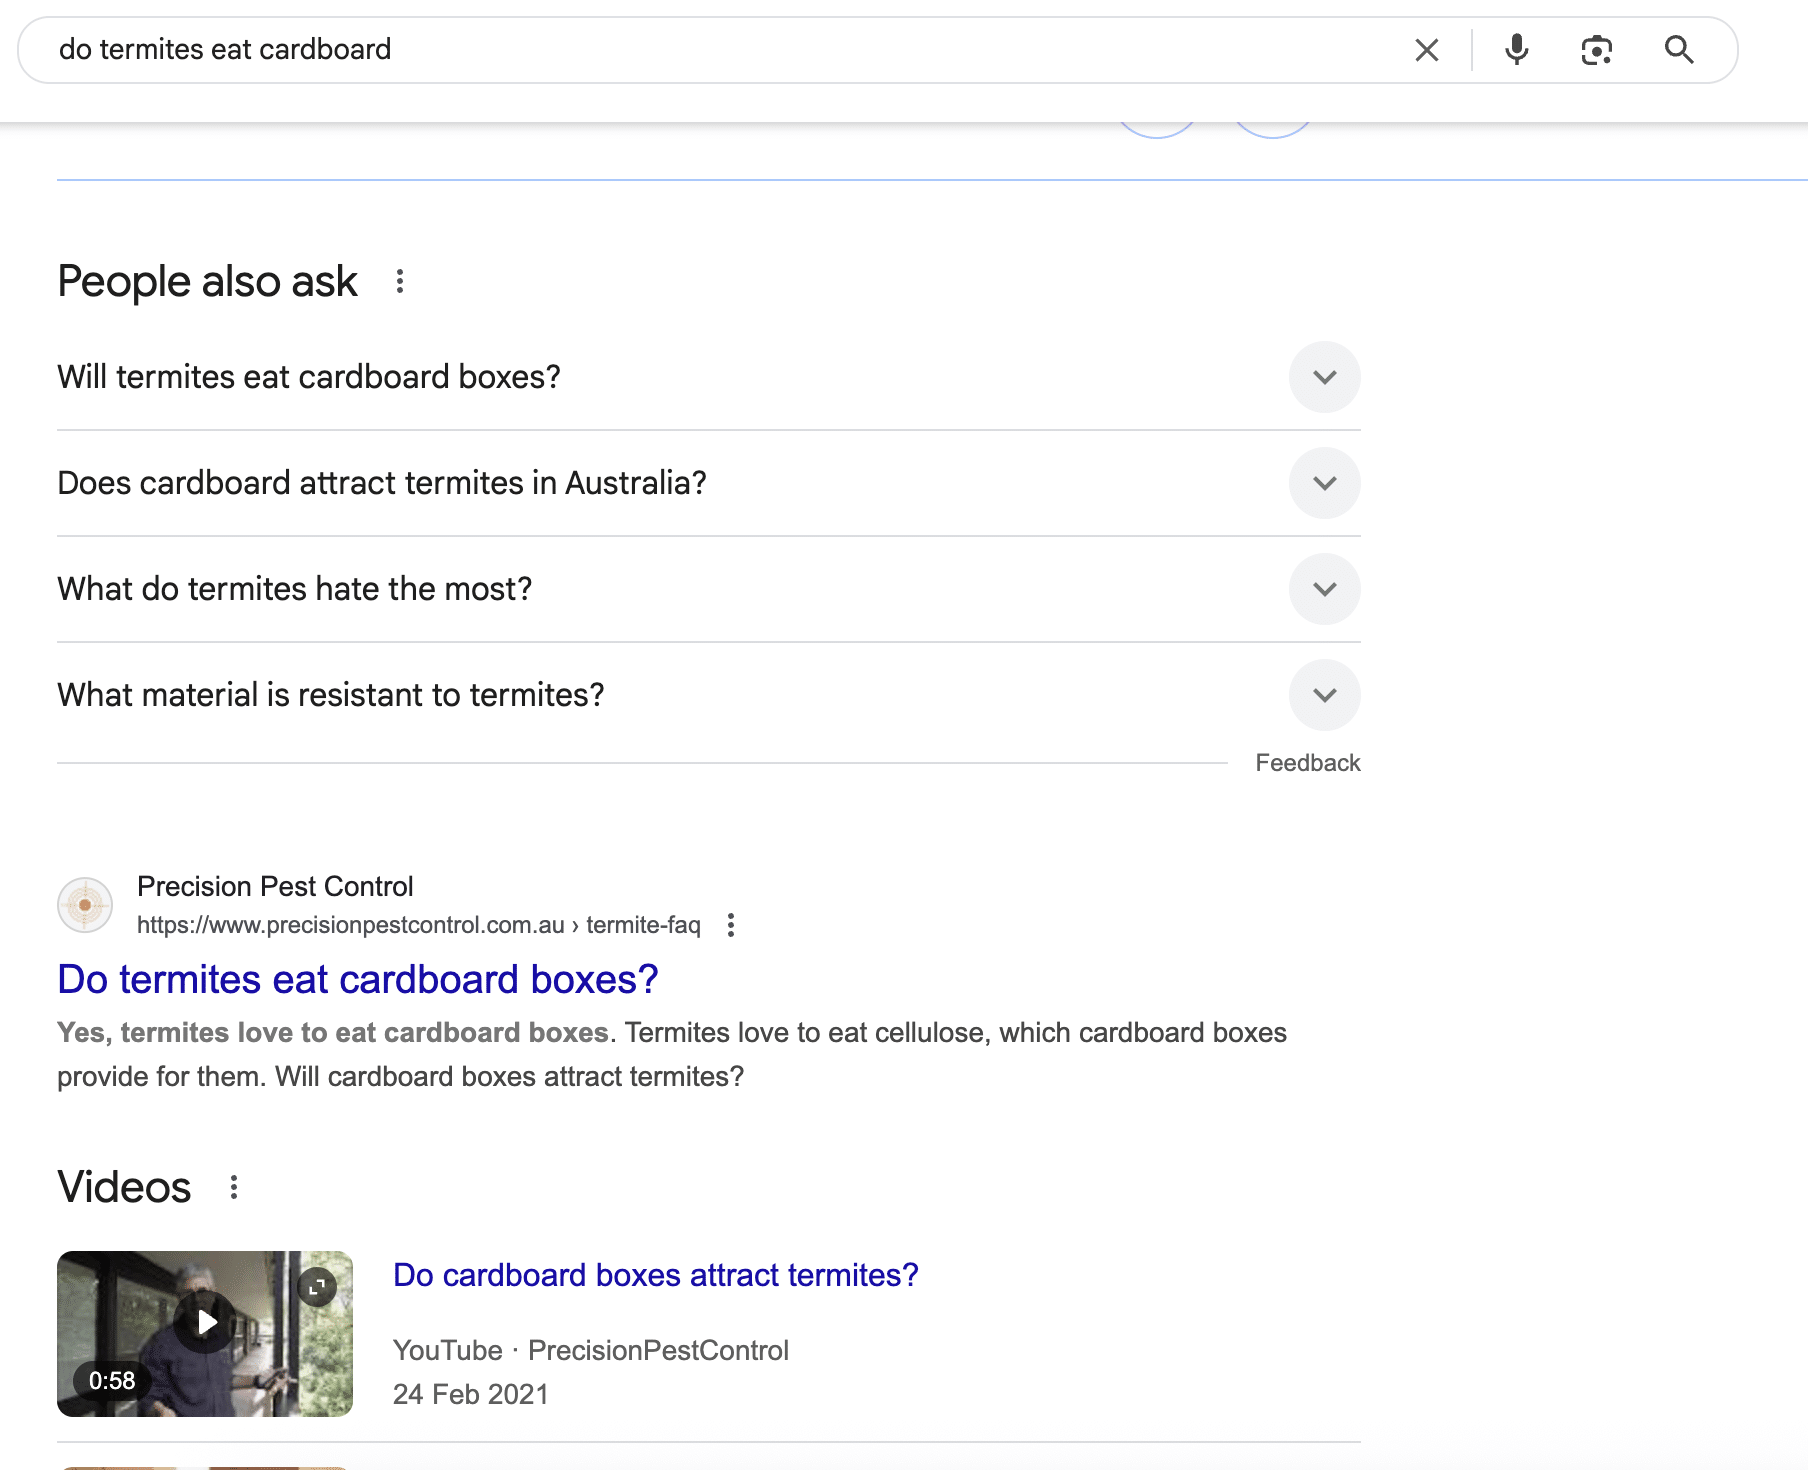Screen dimensions: 1808x1470
Task: Click into the search input field
Action: [x=700, y=50]
